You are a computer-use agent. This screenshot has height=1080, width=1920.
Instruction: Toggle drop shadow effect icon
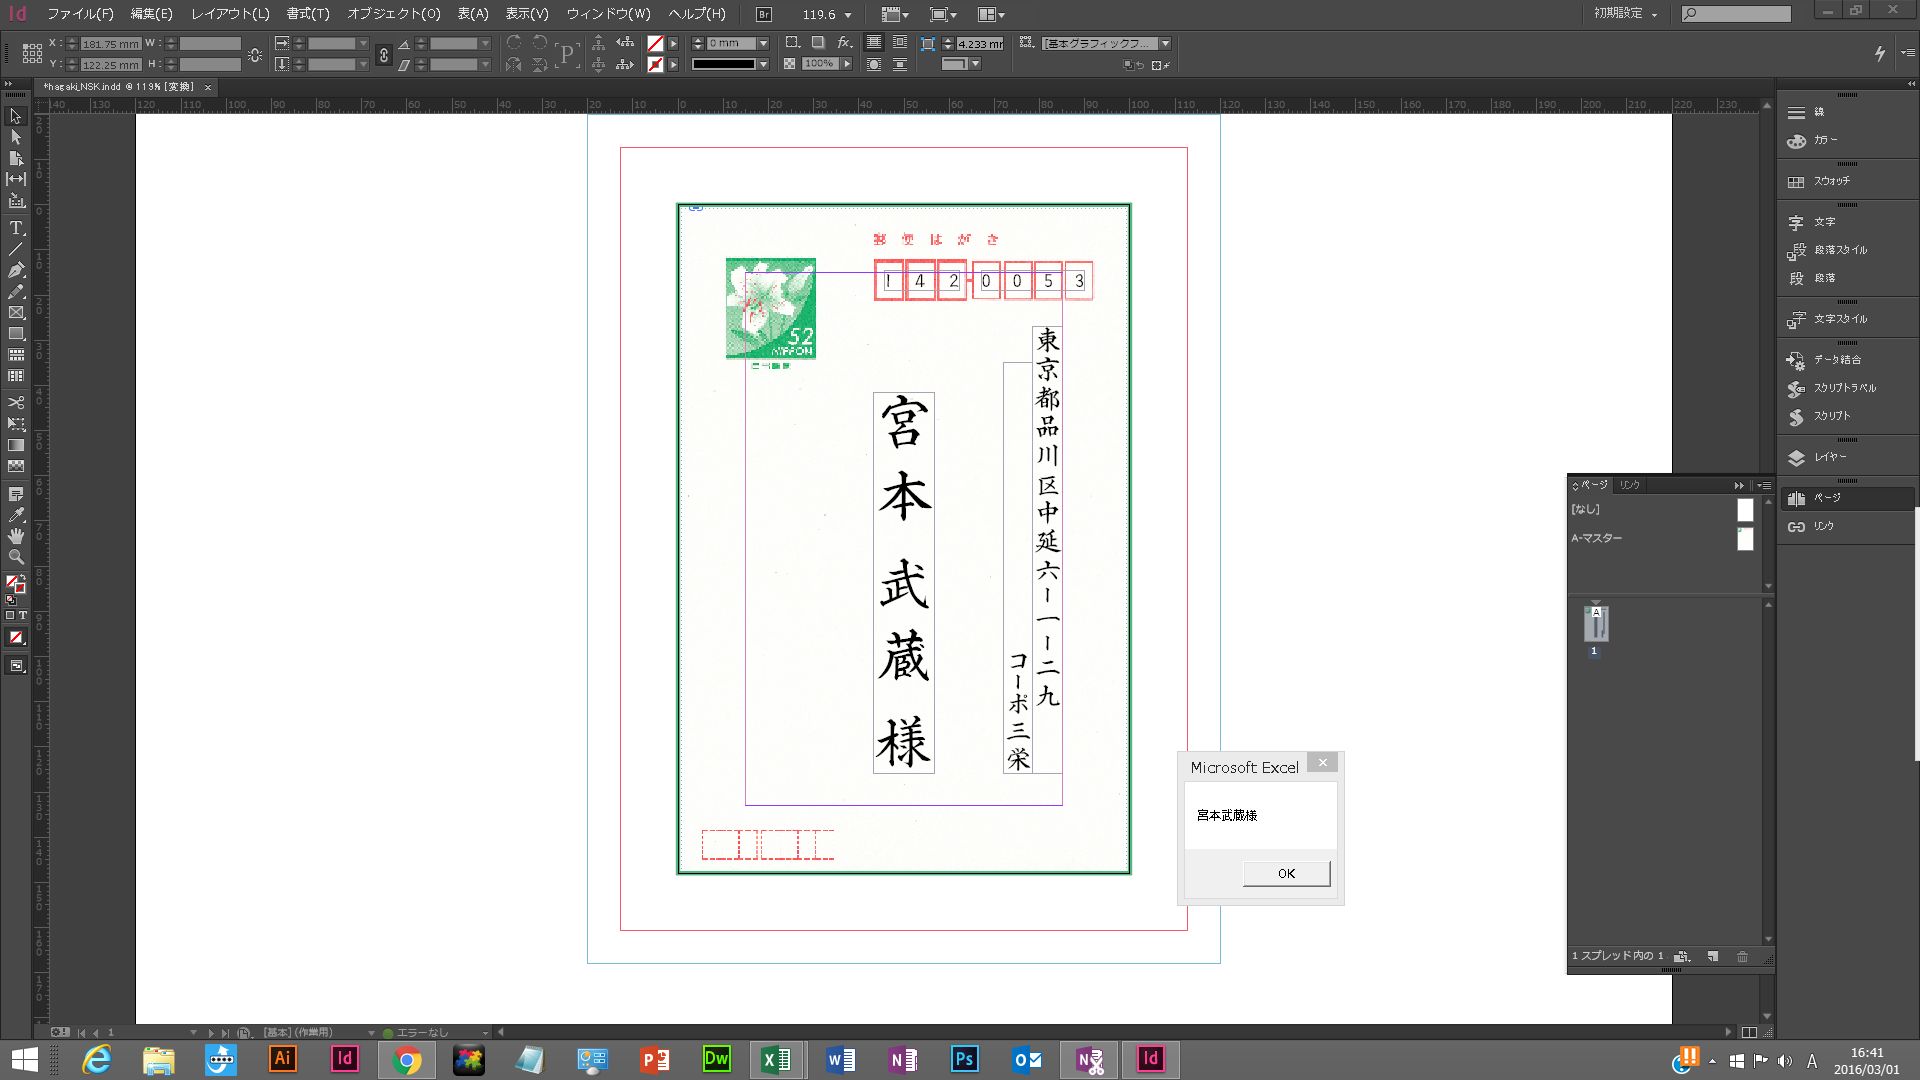818,43
